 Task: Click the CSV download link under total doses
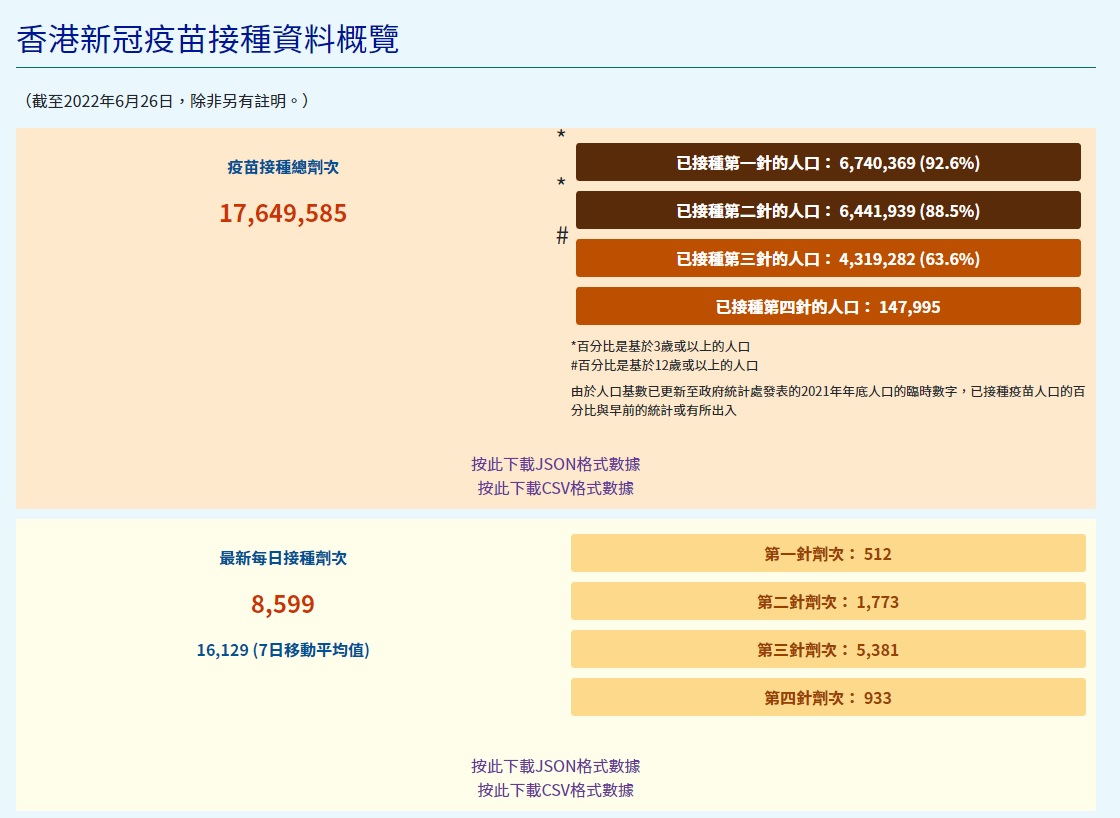click(x=556, y=488)
